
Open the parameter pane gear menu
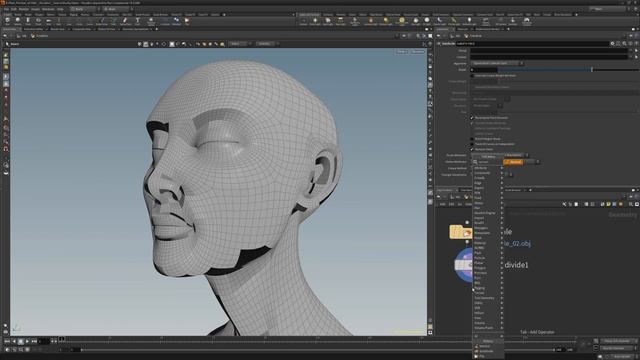612,43
